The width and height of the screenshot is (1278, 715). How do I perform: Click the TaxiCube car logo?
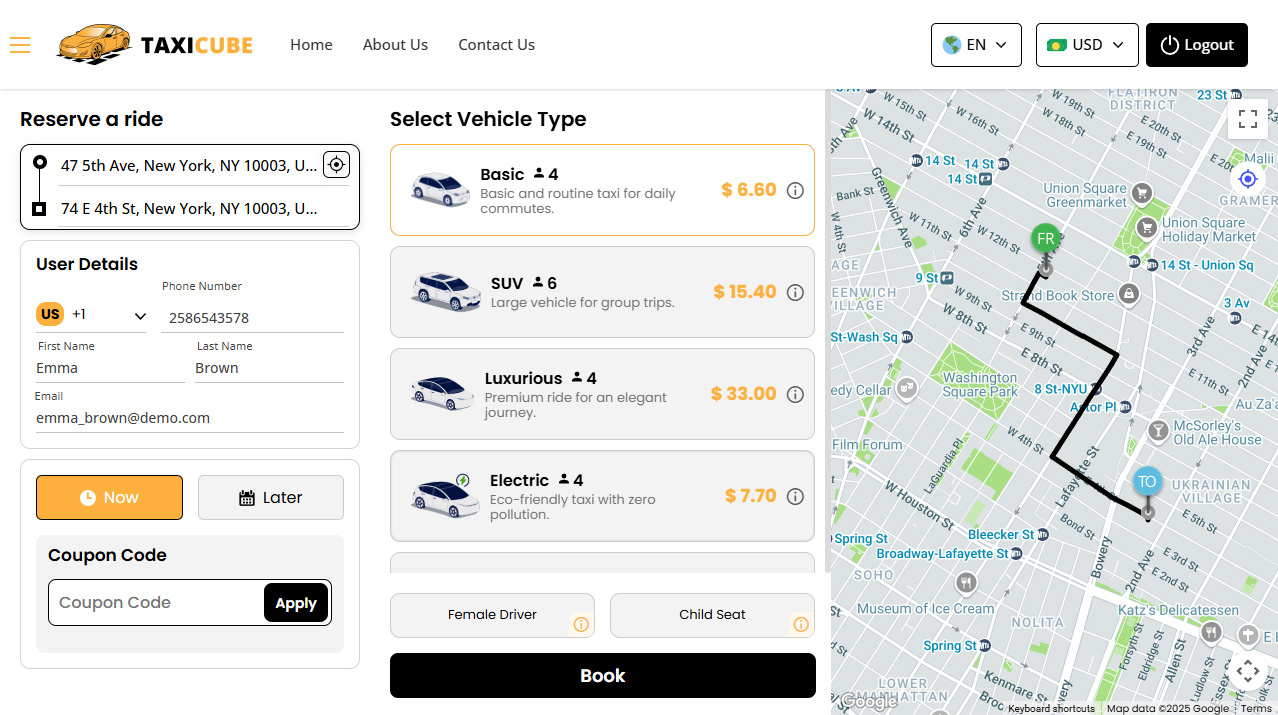point(93,44)
